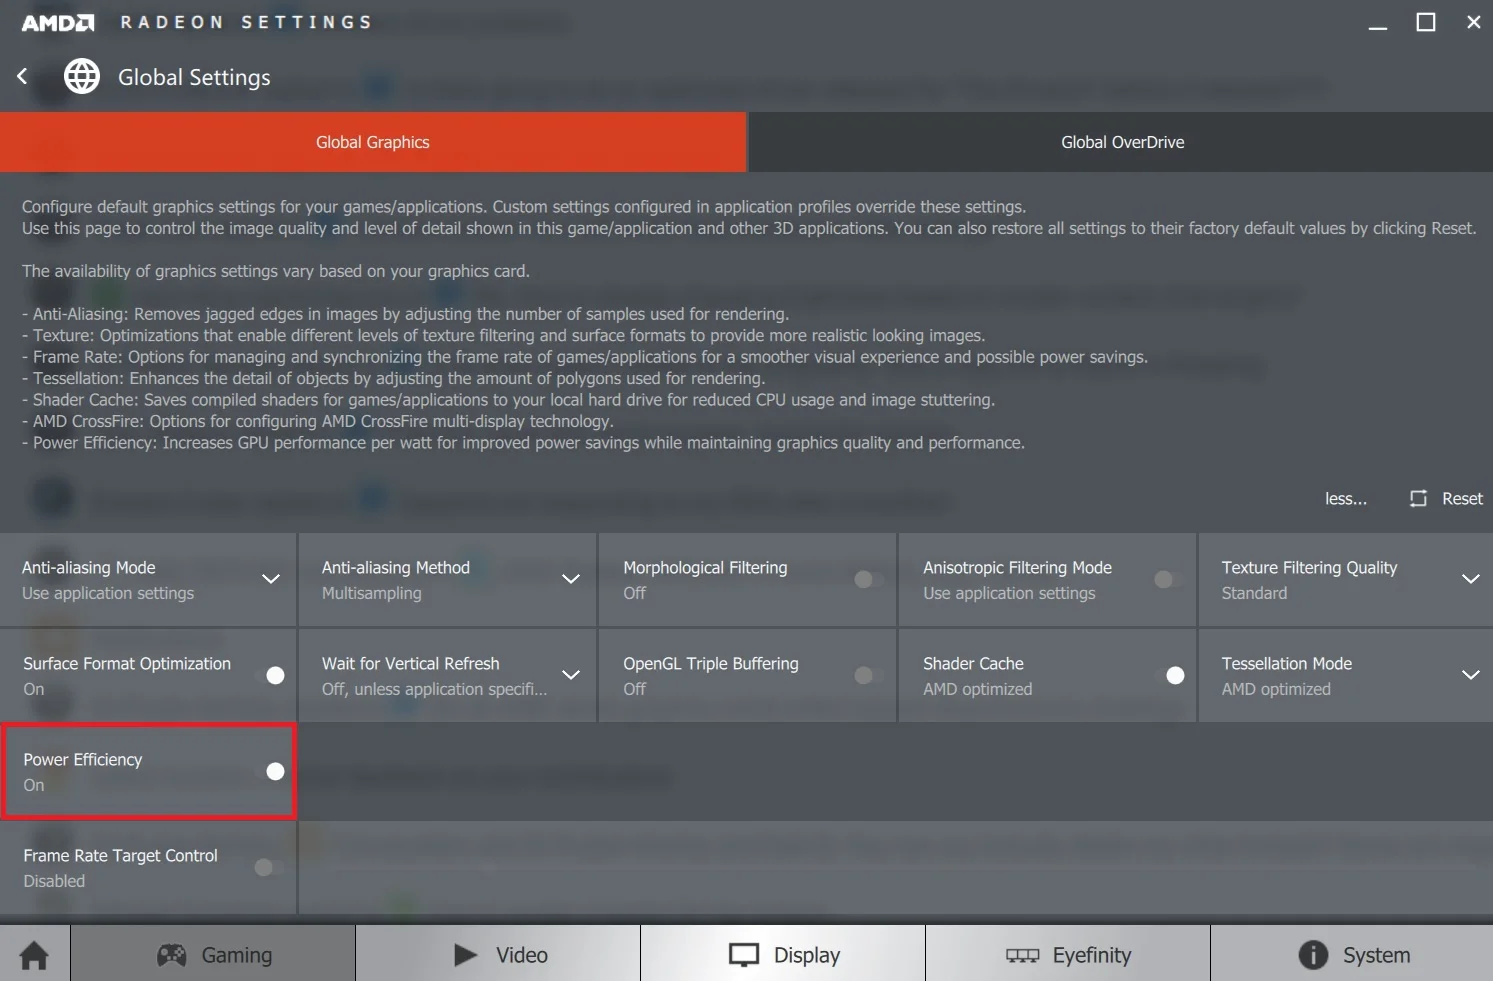Expand Wait for Vertical Refresh options
This screenshot has width=1493, height=981.
click(x=571, y=675)
